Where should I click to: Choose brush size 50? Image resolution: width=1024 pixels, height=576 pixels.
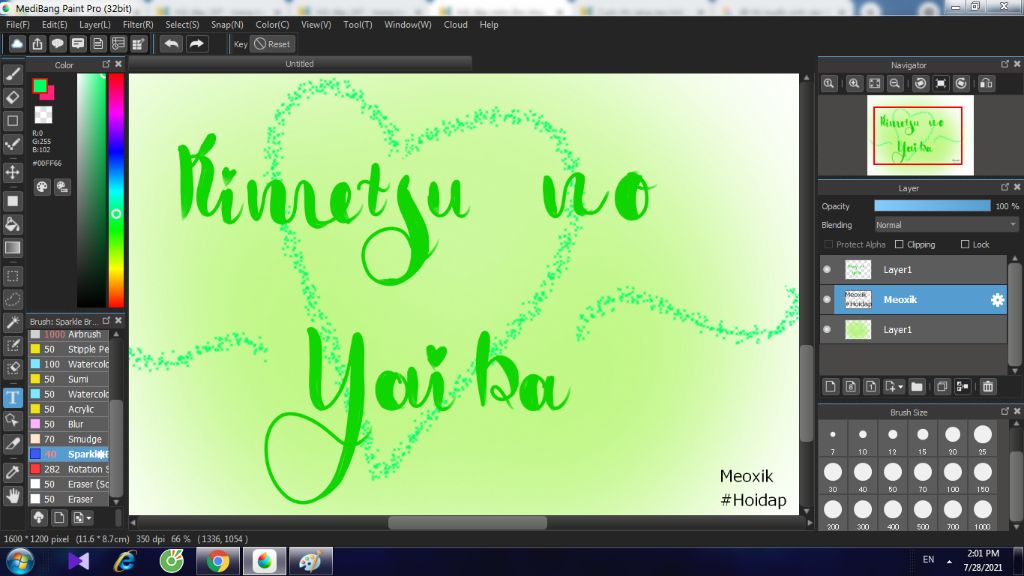click(x=893, y=475)
